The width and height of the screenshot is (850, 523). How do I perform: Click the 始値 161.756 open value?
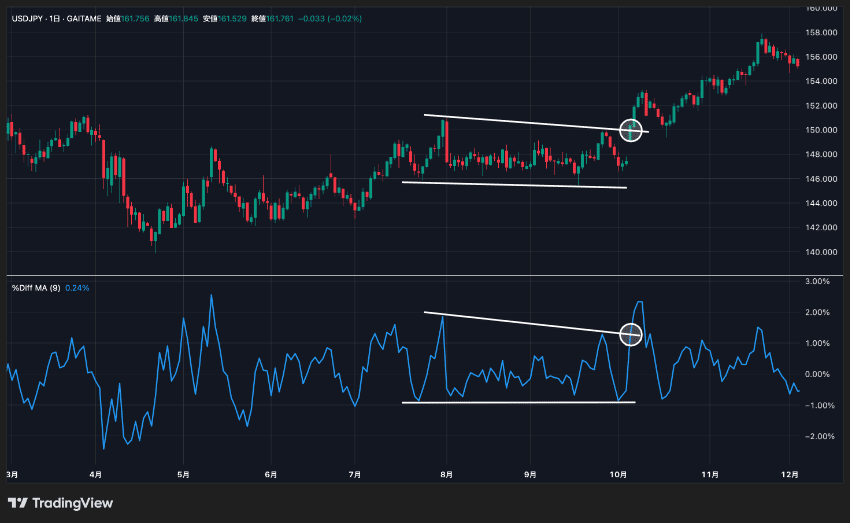[127, 18]
